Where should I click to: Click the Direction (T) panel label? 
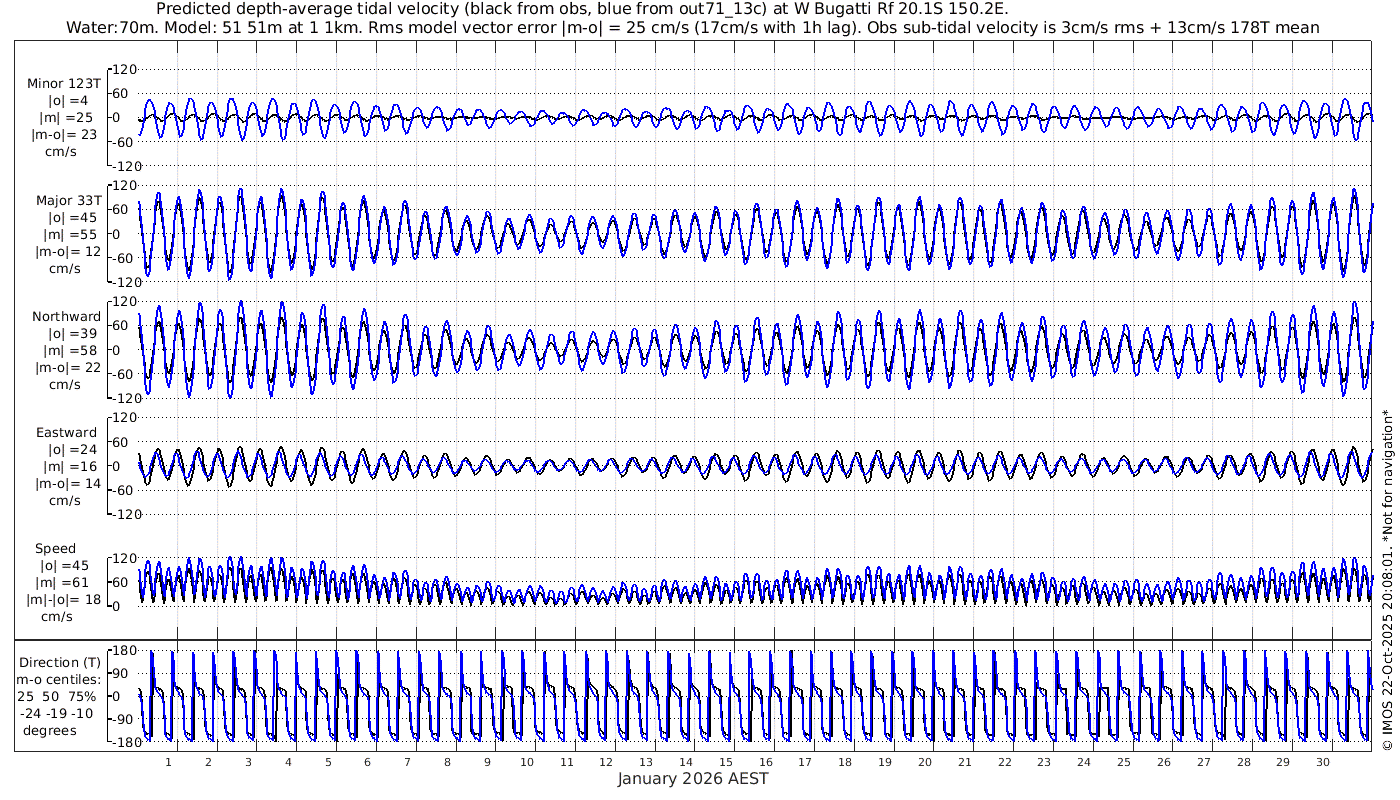[60, 663]
